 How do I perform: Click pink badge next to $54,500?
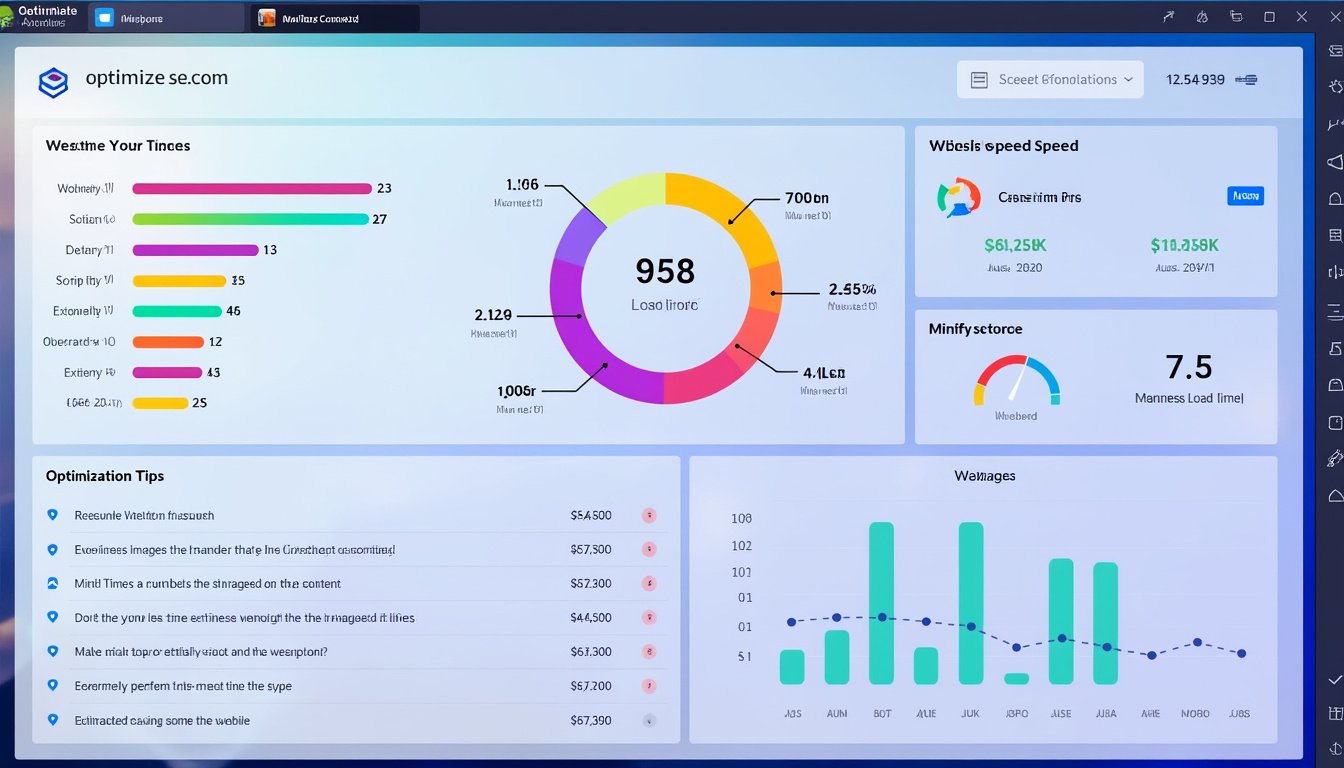(649, 516)
